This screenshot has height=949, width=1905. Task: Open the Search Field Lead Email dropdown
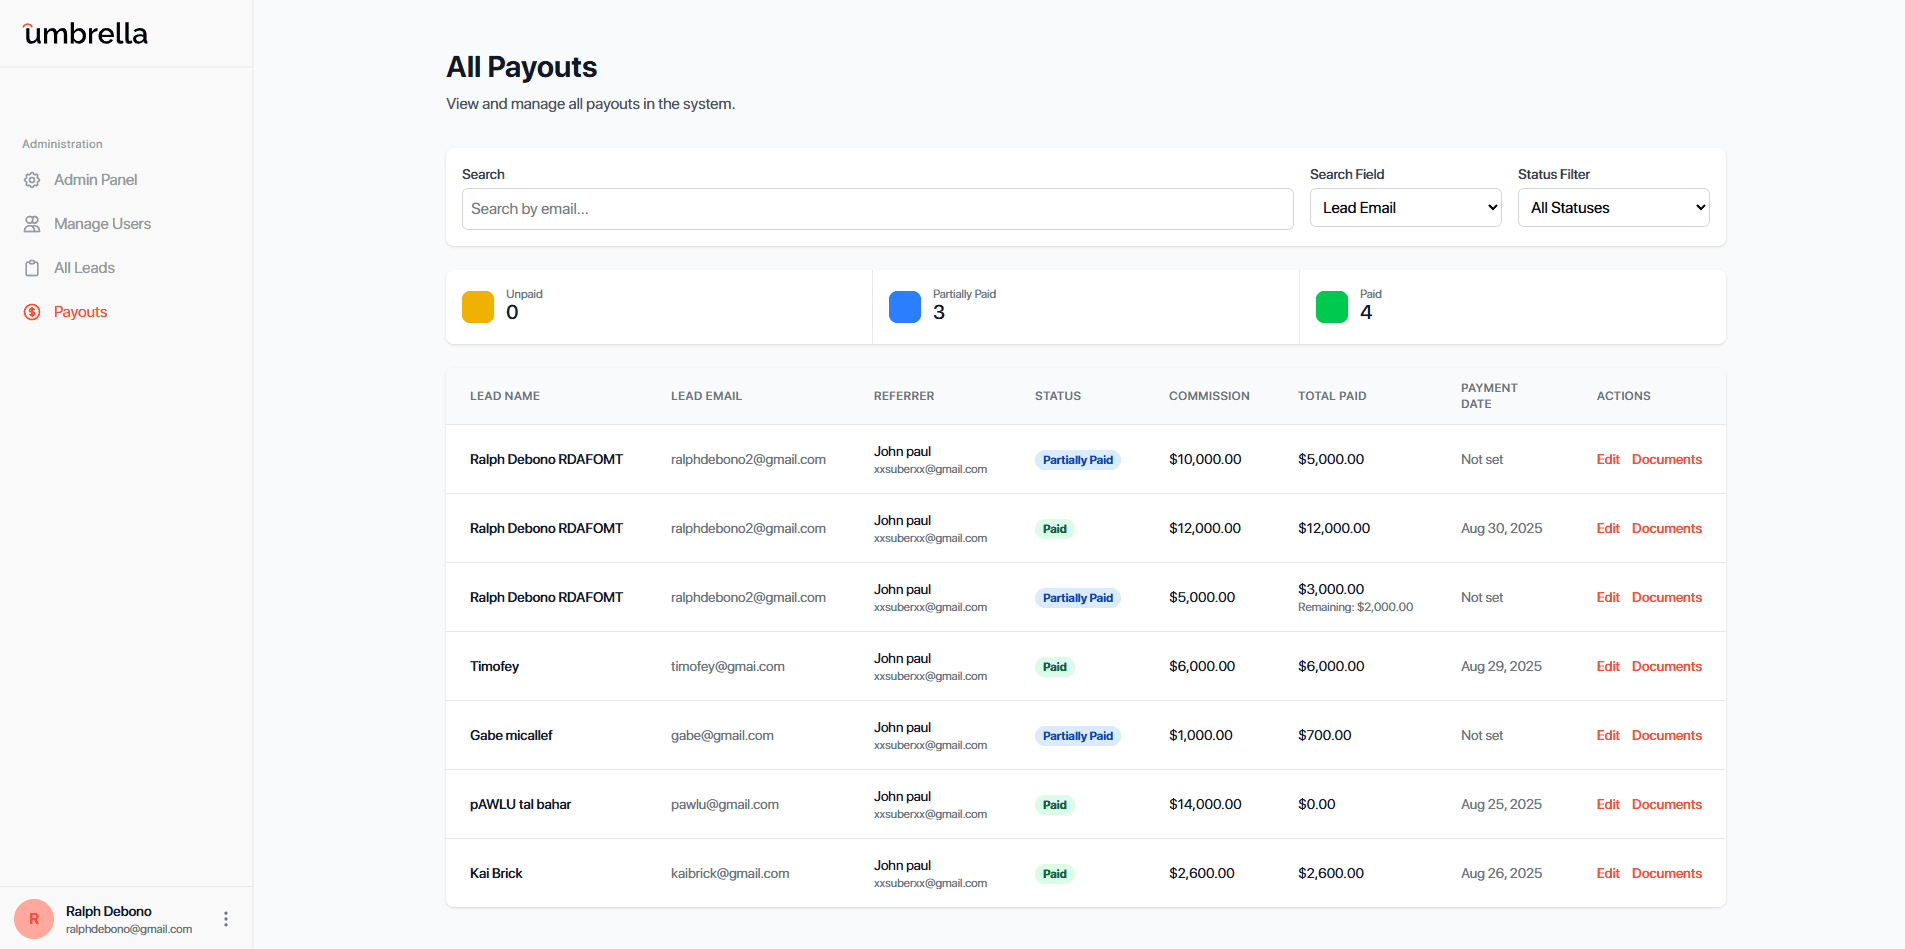1405,207
